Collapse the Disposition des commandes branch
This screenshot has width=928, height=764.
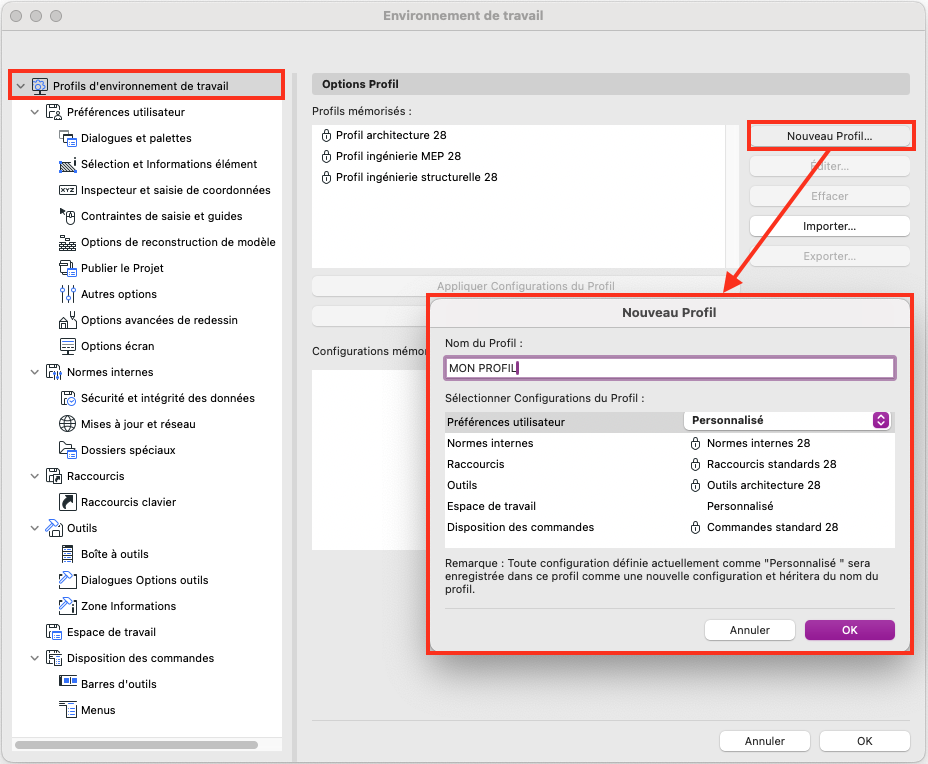tap(34, 658)
